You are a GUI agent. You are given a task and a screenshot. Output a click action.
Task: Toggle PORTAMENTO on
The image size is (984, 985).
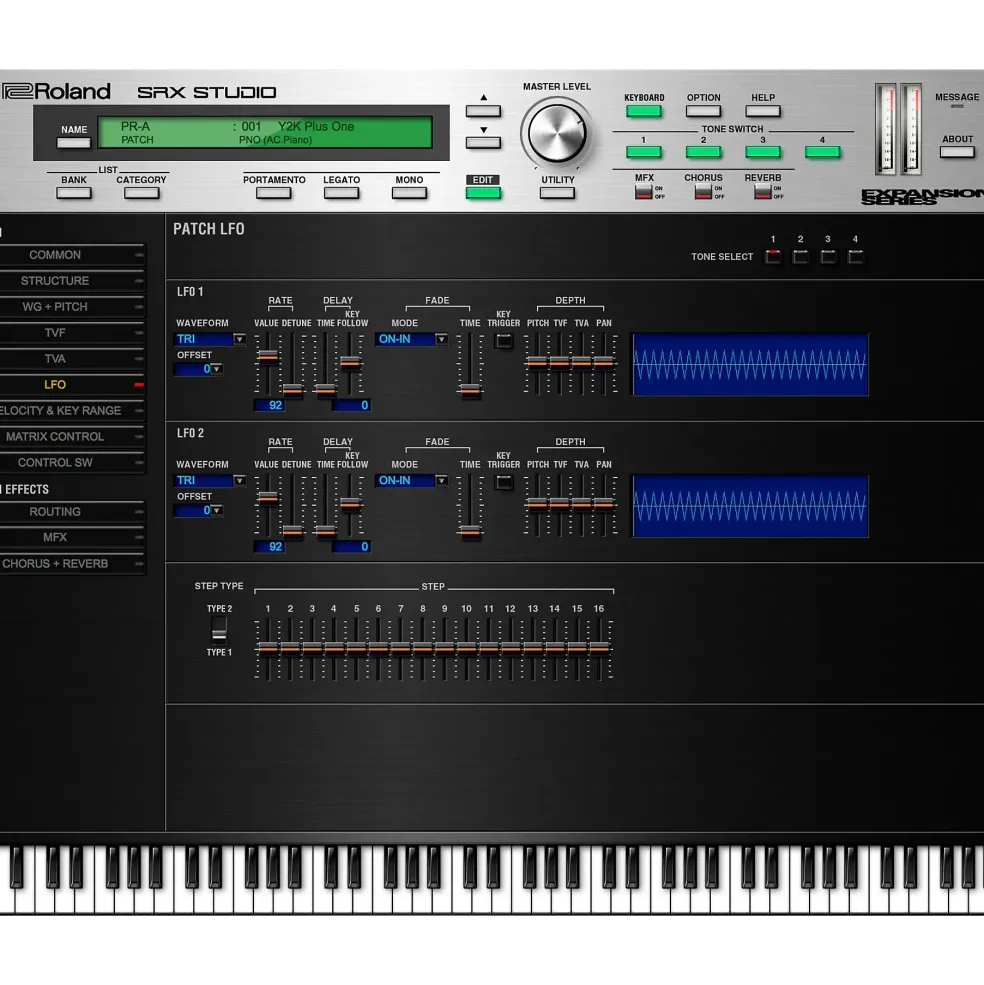273,193
